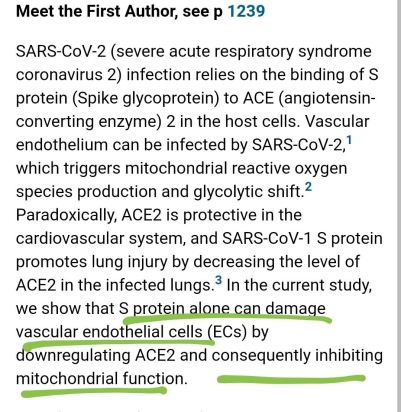This screenshot has height=412, width=401.
Task: Click the word 'Paradoxically'
Action: pos(65,215)
